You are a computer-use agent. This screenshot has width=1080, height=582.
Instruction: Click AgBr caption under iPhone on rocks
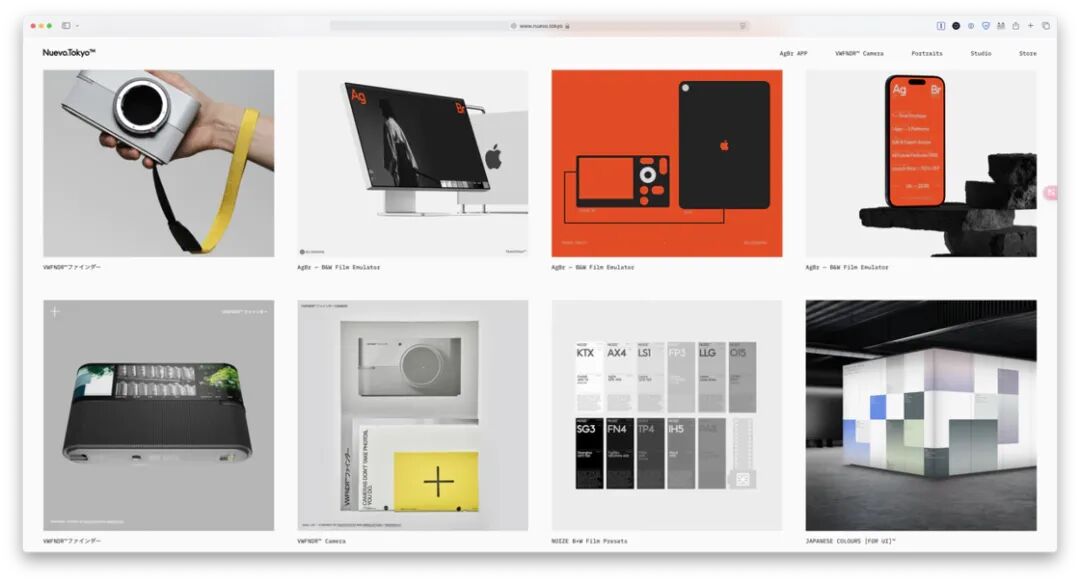(x=847, y=267)
